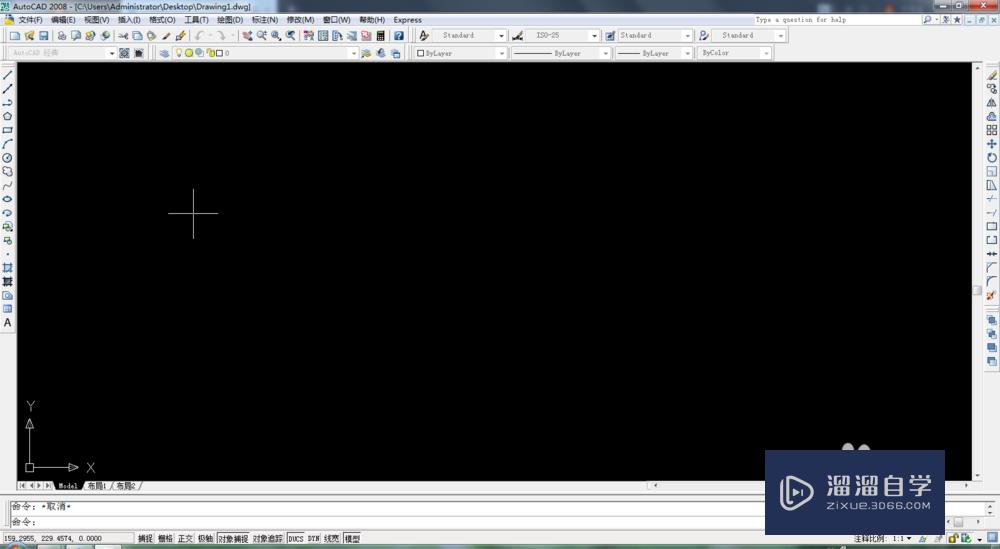Toggle DUCS in status bar
The height and width of the screenshot is (549, 1000).
pos(296,539)
